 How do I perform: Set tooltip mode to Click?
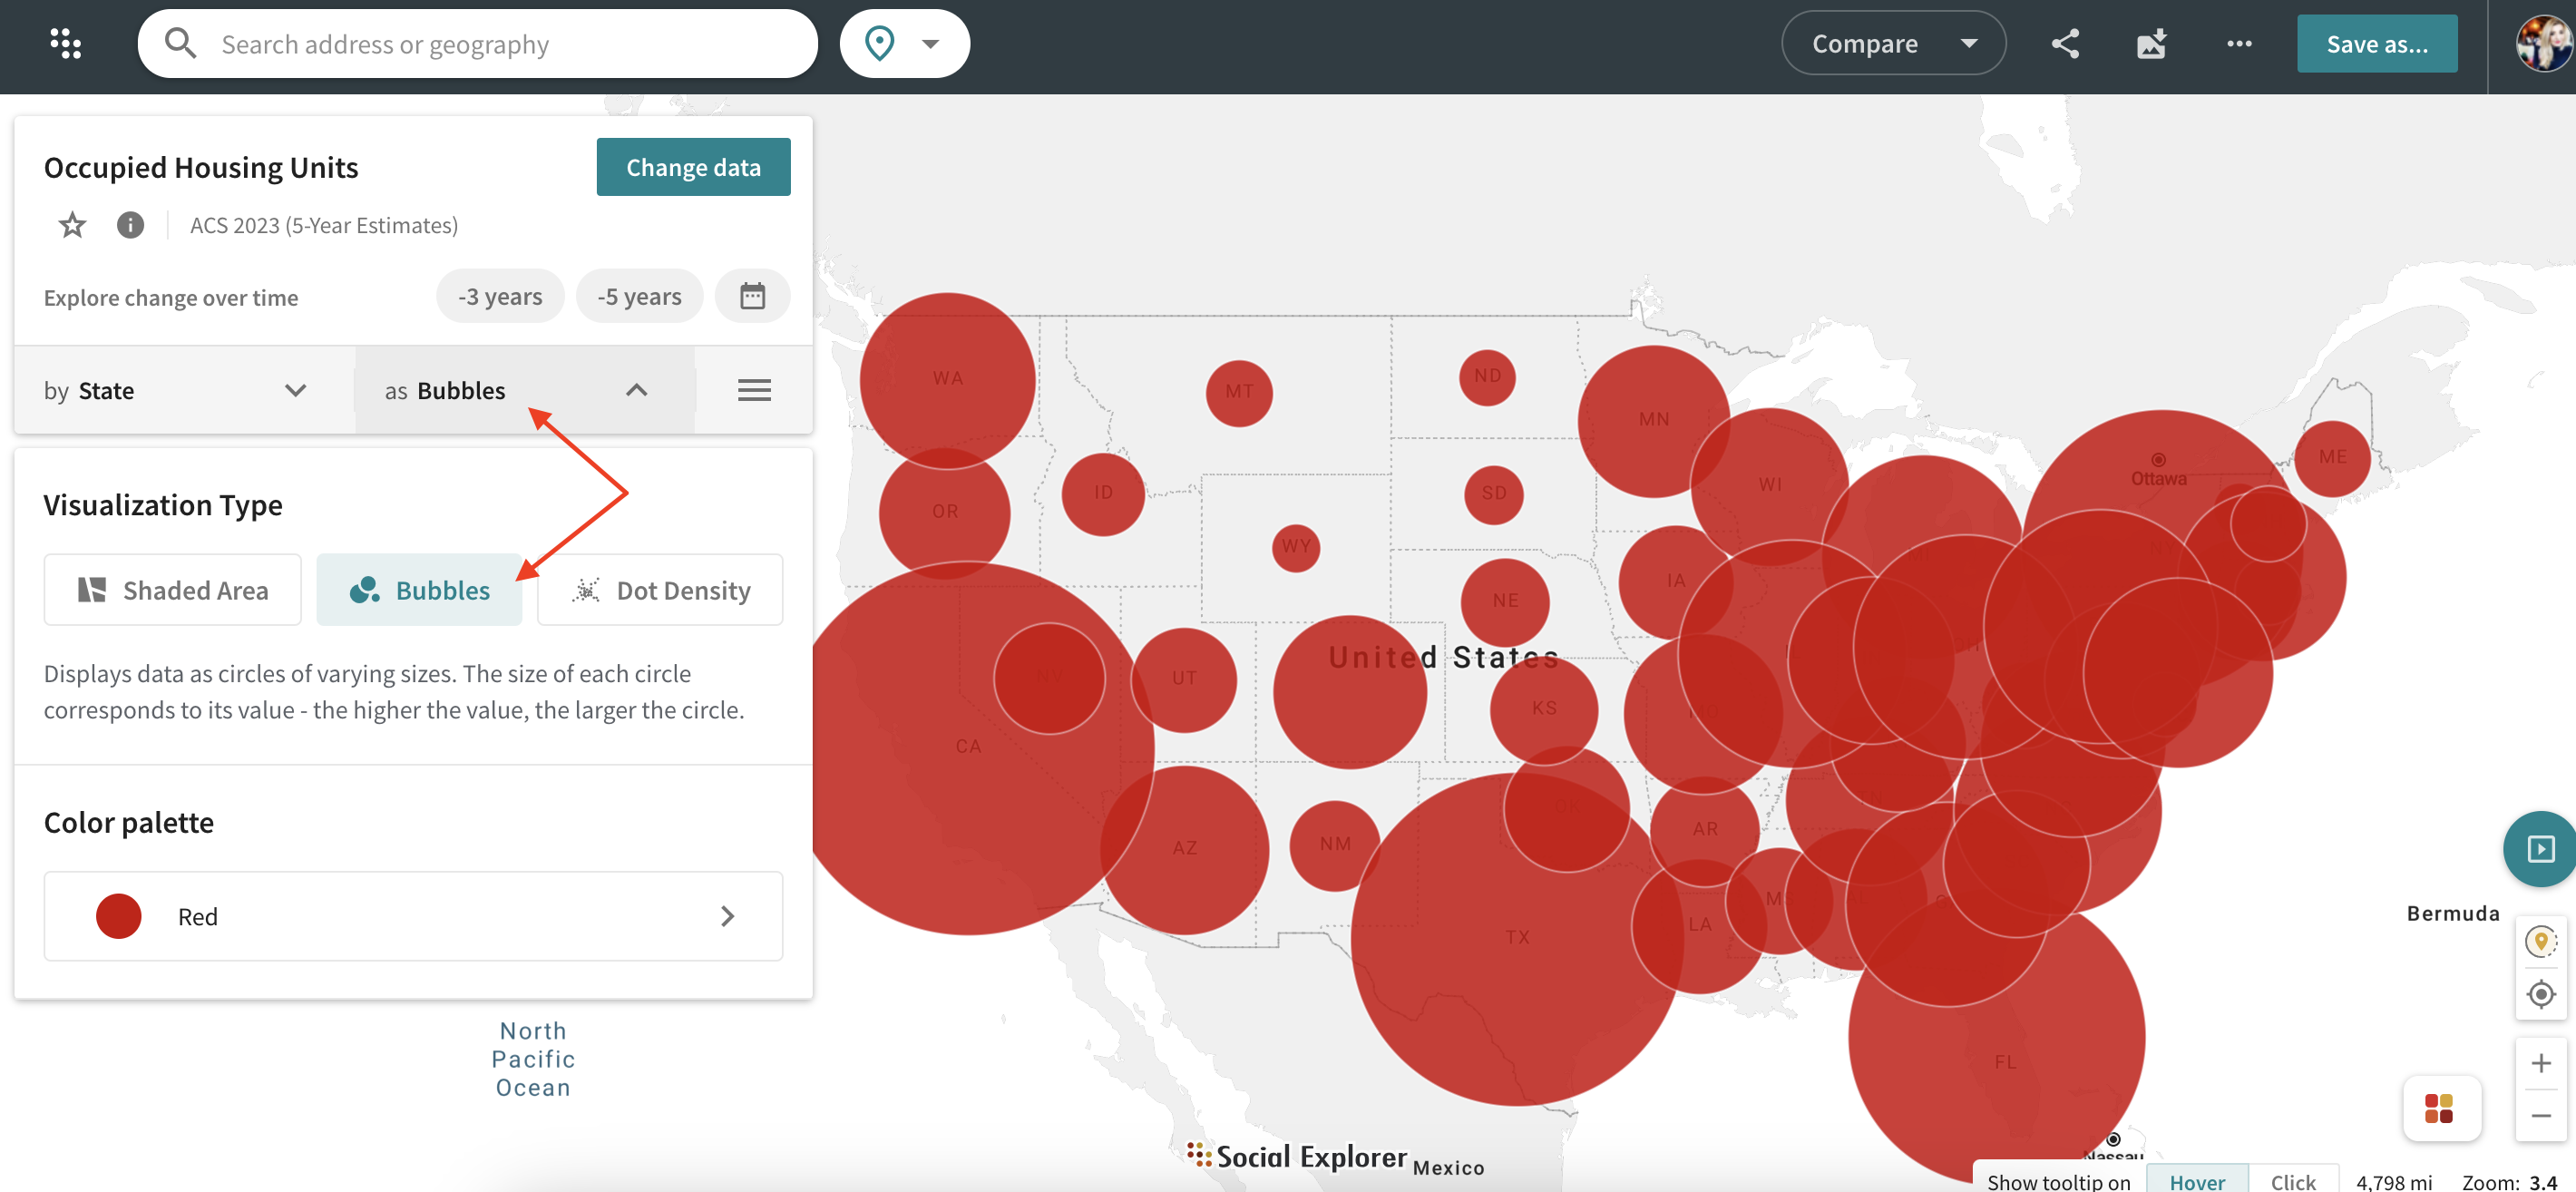2292,1180
